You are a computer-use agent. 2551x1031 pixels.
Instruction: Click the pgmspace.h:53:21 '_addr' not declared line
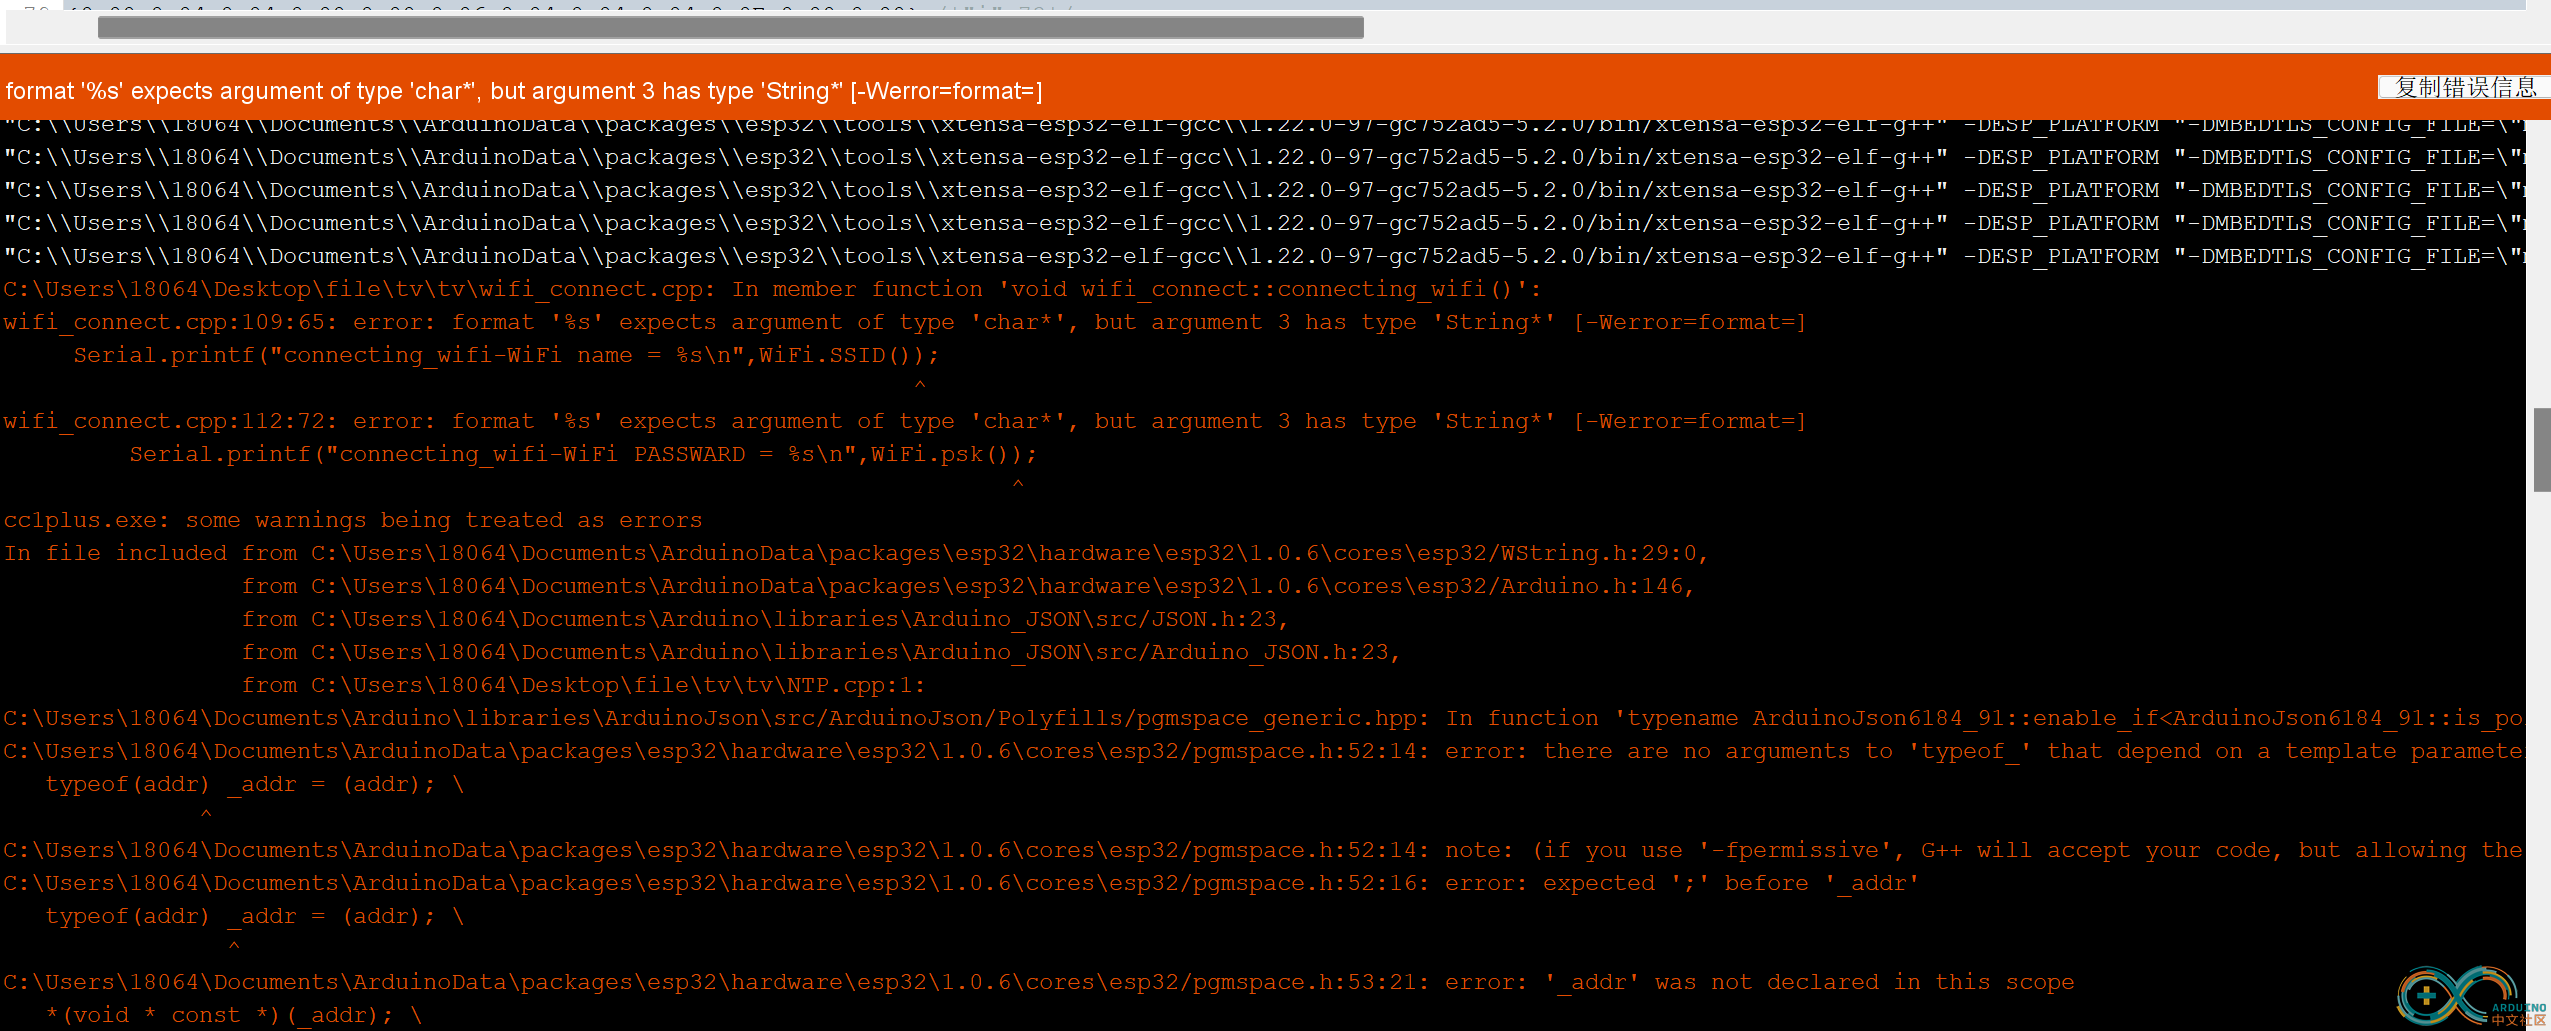tap(1039, 982)
